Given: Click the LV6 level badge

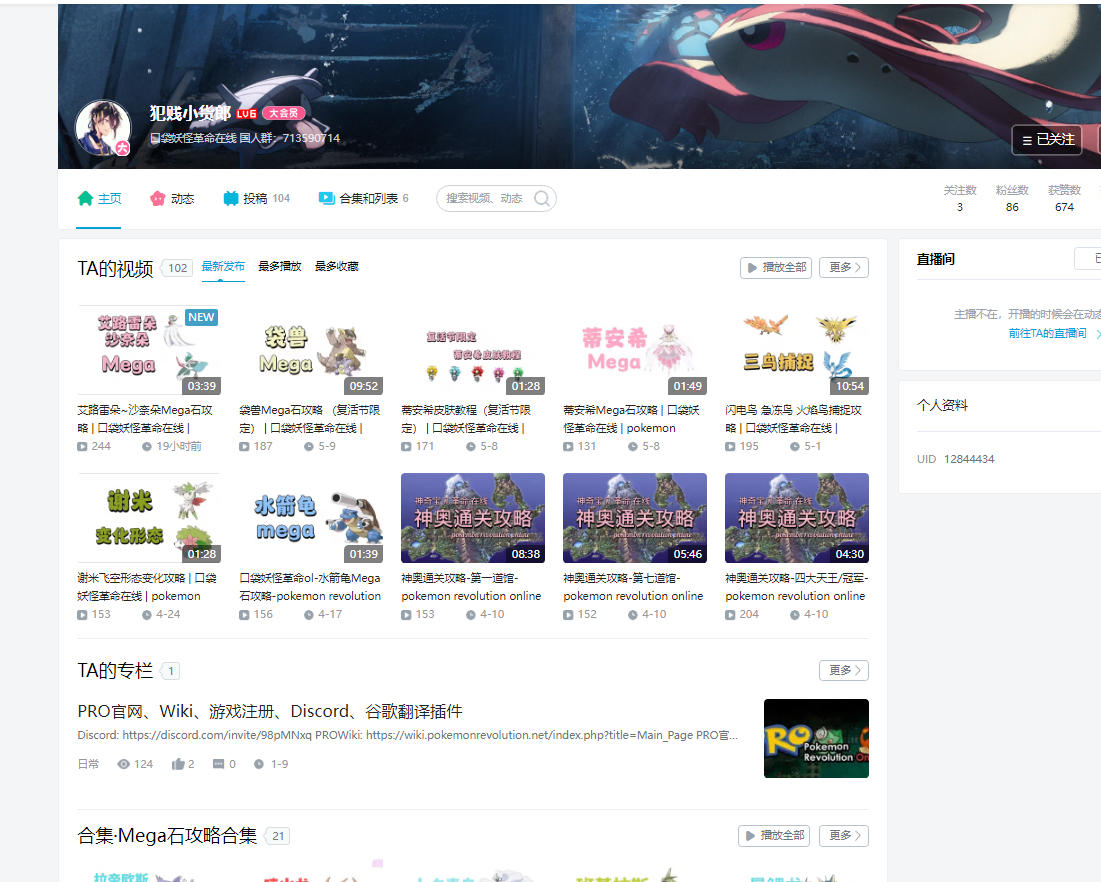Looking at the screenshot, I should [246, 113].
